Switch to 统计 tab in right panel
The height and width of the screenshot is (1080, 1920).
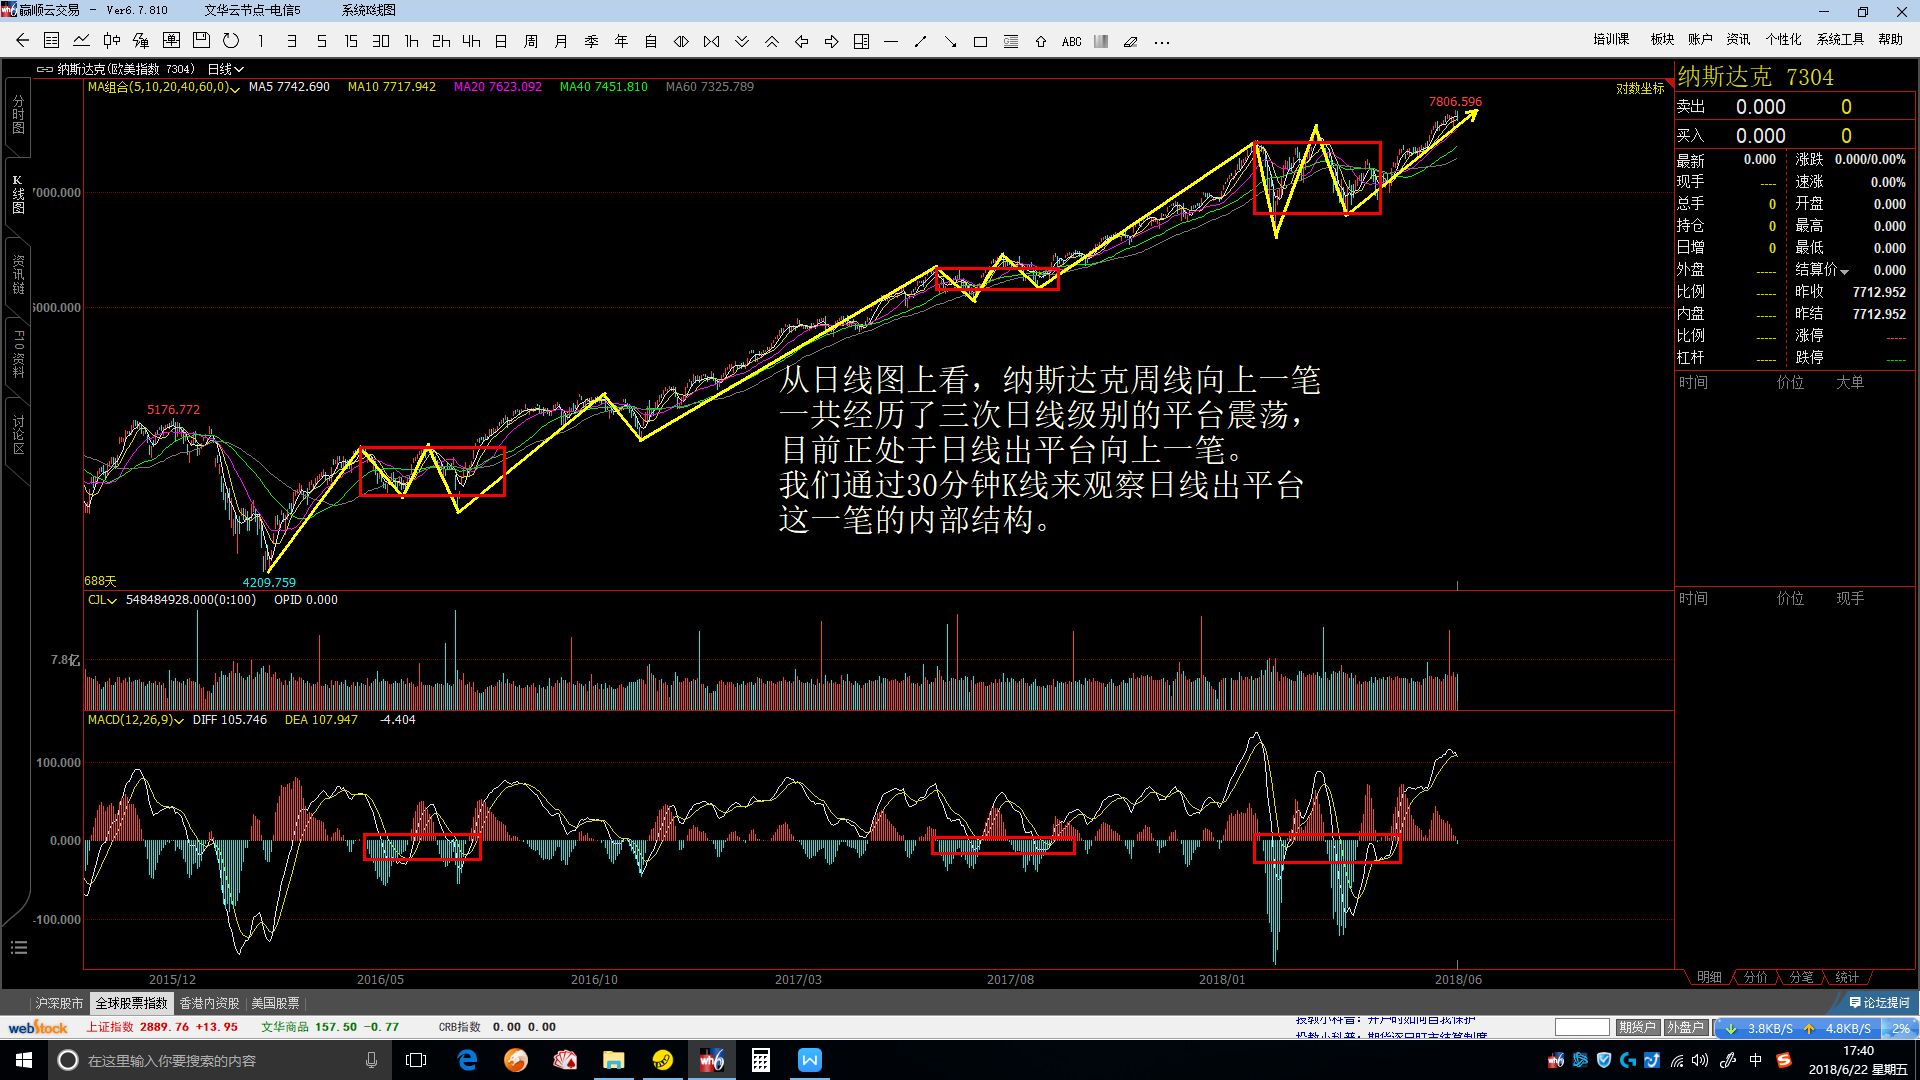(x=1847, y=977)
